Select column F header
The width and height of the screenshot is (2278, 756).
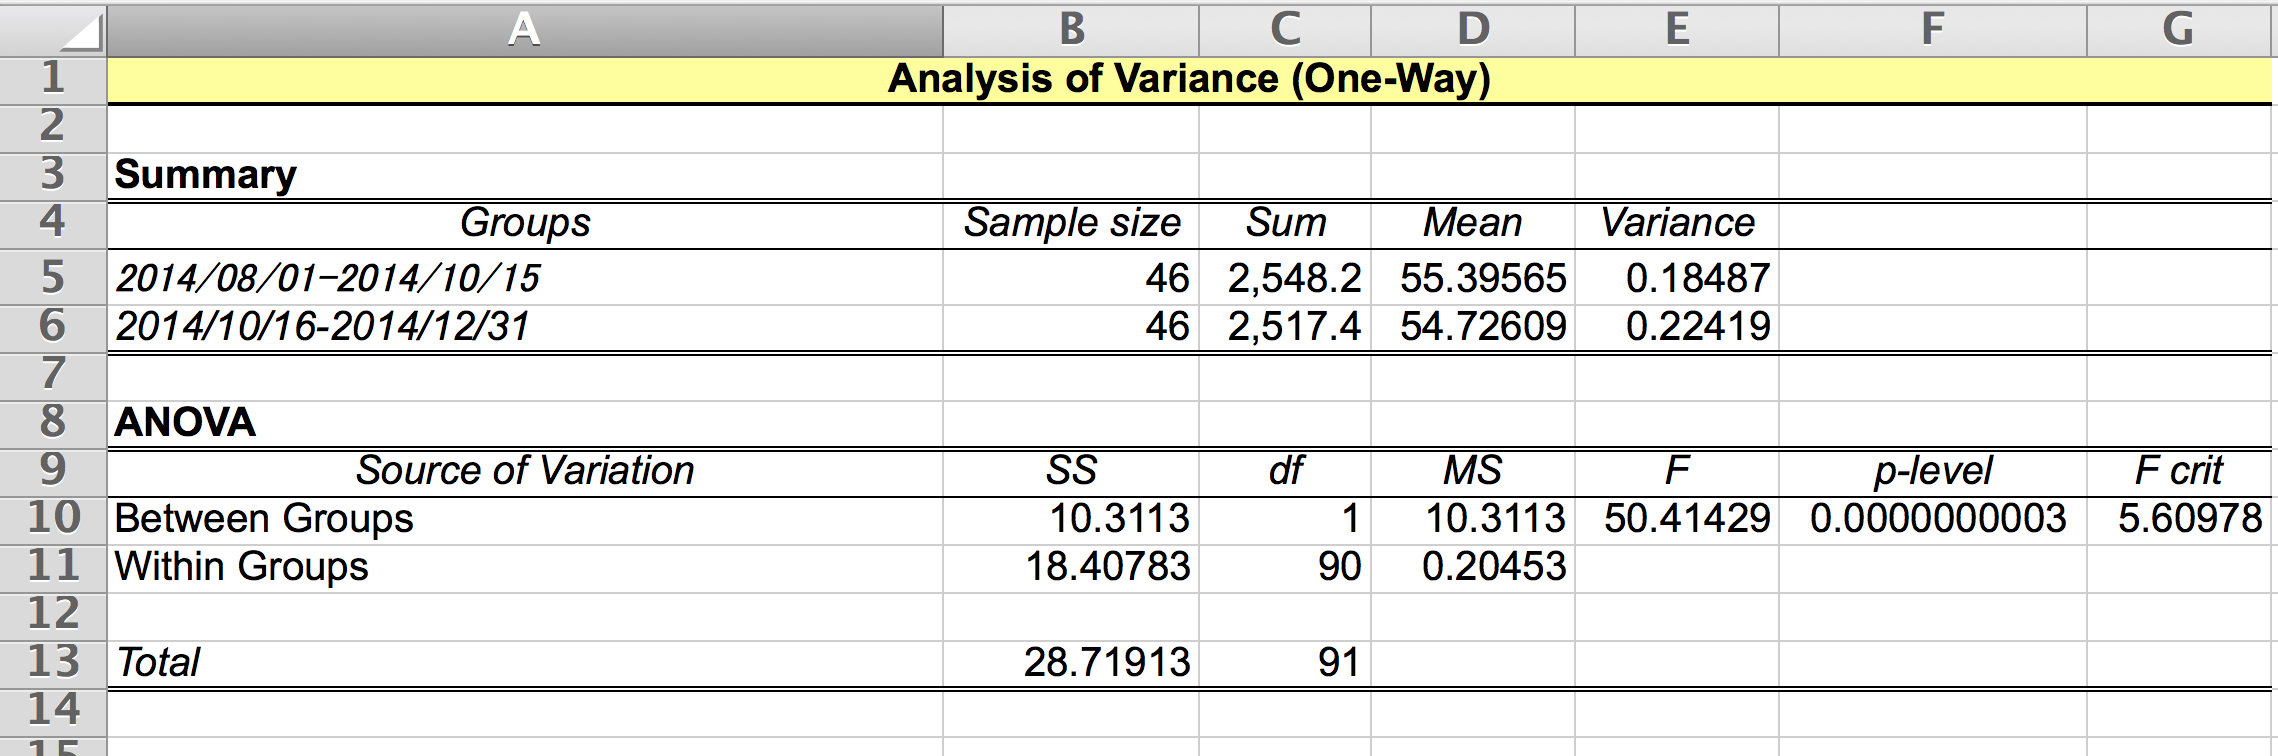click(1932, 30)
